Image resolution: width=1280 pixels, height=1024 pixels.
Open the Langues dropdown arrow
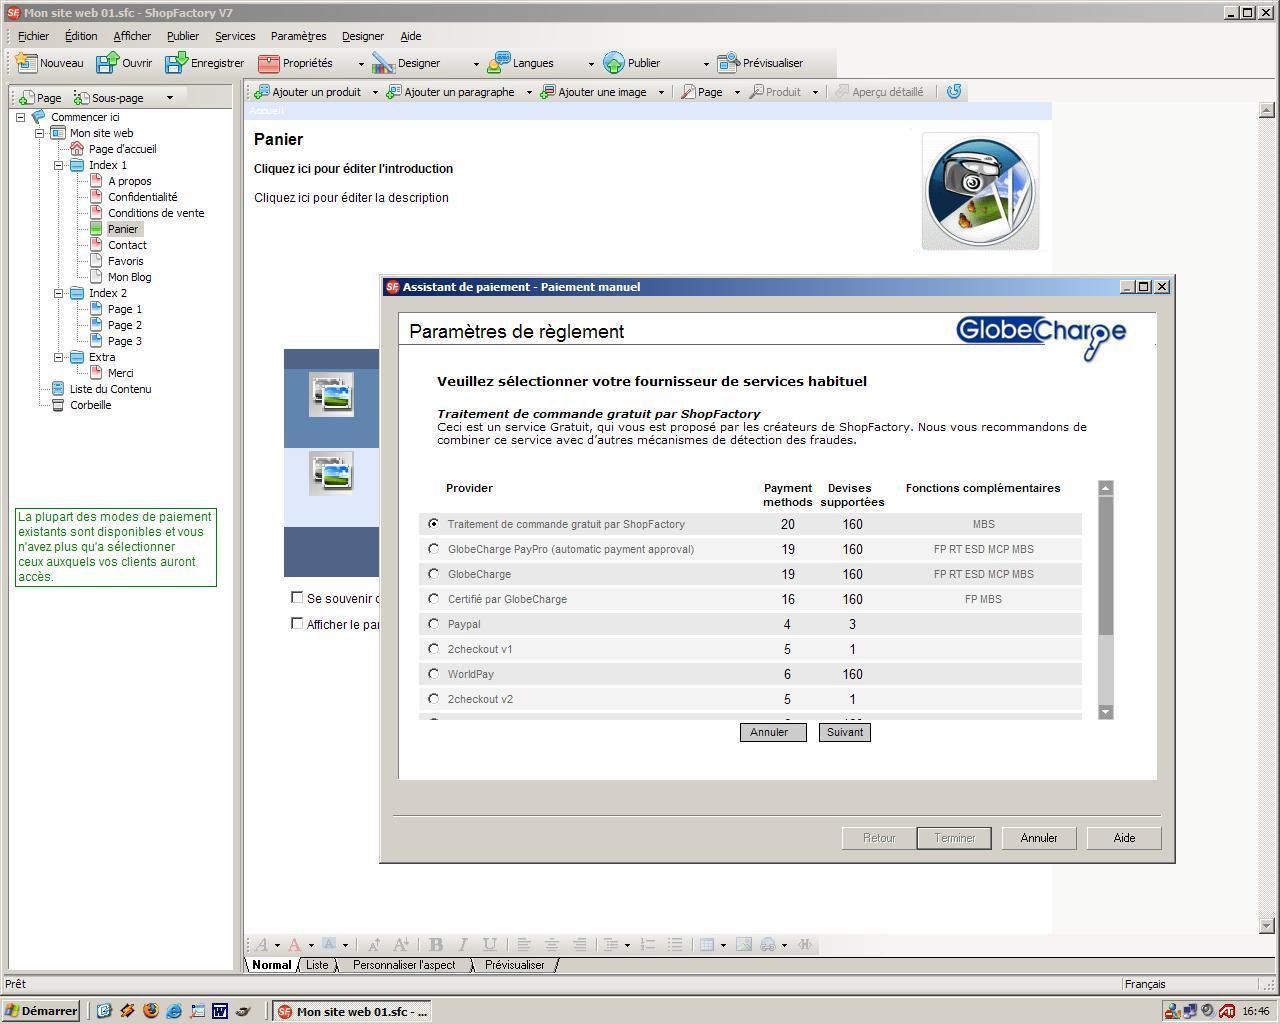591,64
